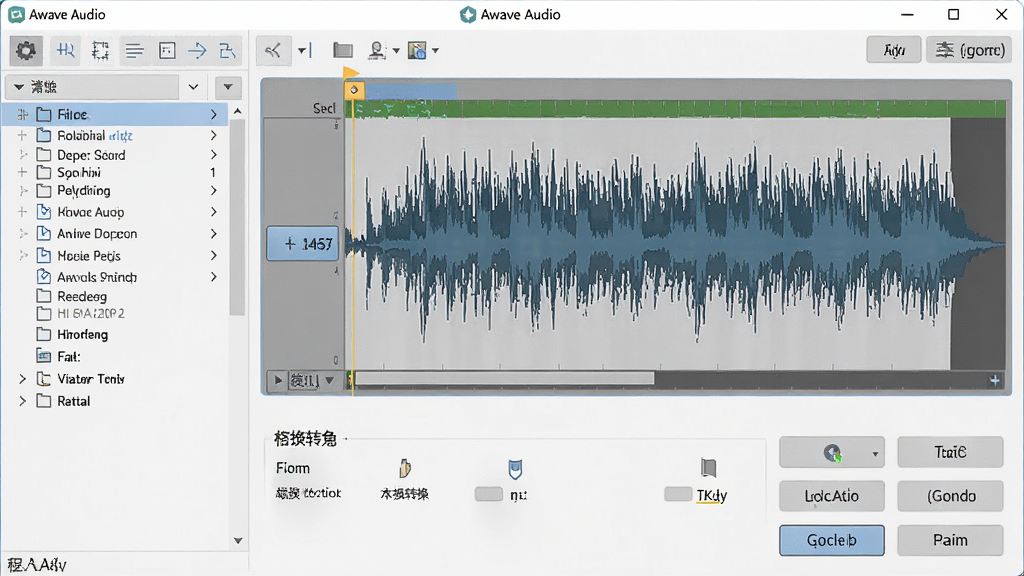Viewport: 1024px width, 576px height.
Task: Open the folder icon in editor toolbar
Action: (343, 50)
